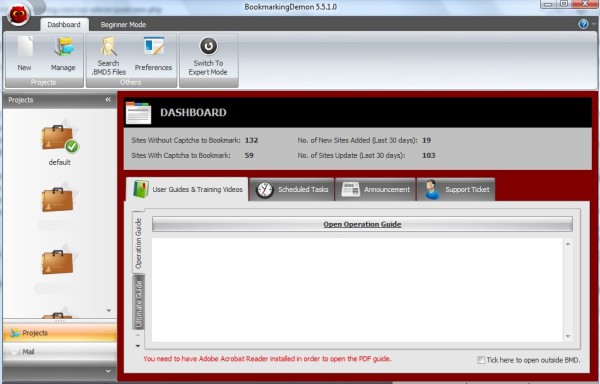Select the vertical Operation Guide tab
The height and width of the screenshot is (384, 600).
coord(139,243)
